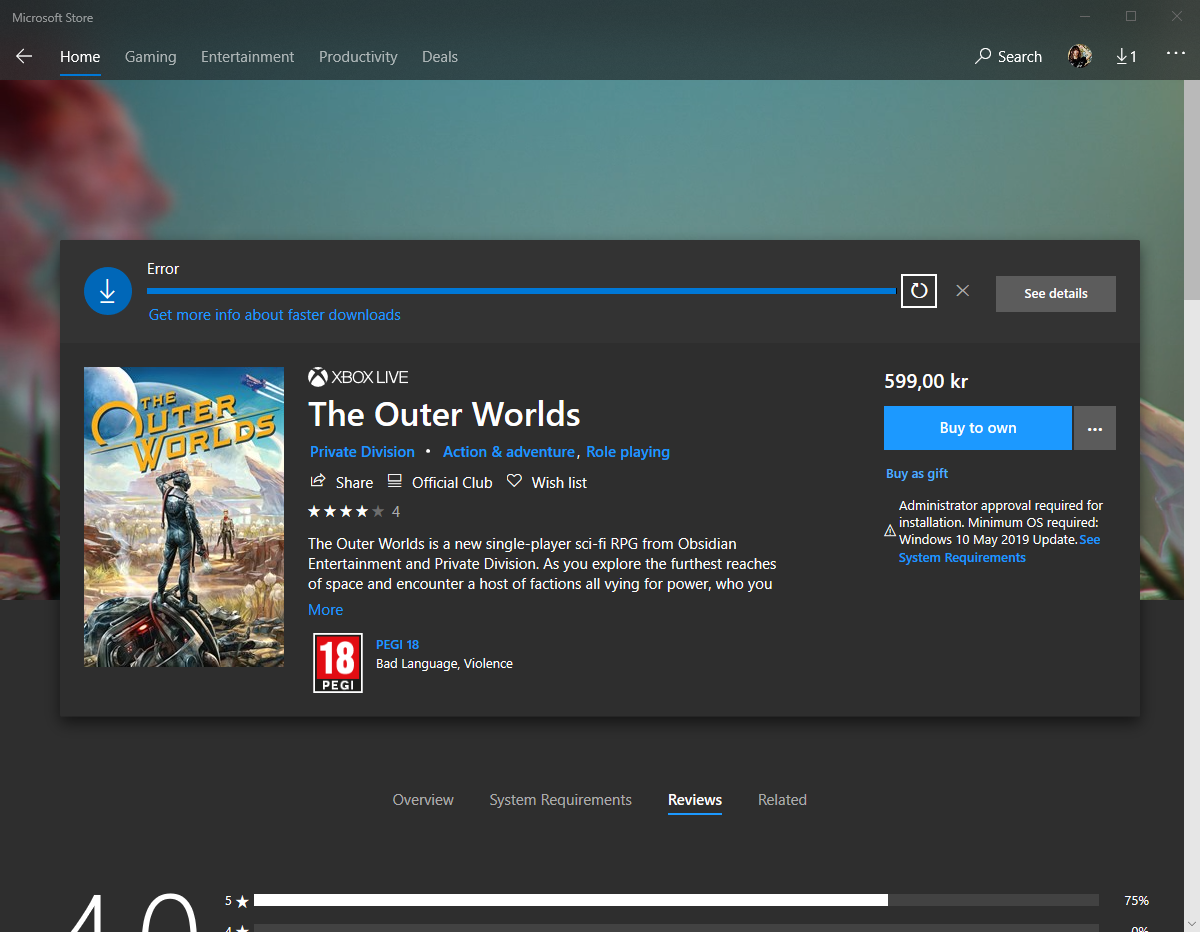This screenshot has width=1200, height=932.
Task: Expand description with More link
Action: coord(326,610)
